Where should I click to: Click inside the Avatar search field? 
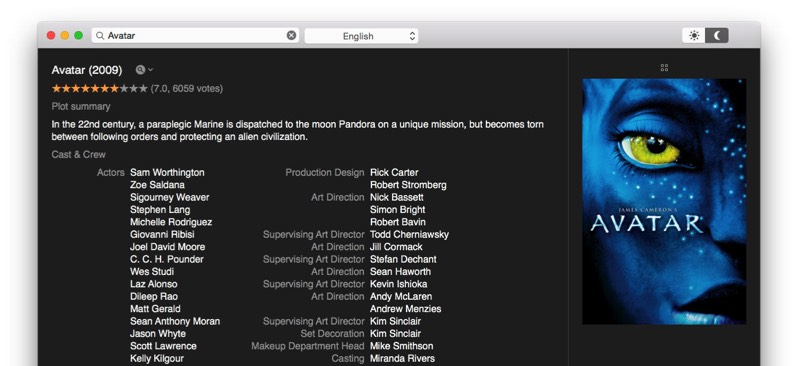196,35
